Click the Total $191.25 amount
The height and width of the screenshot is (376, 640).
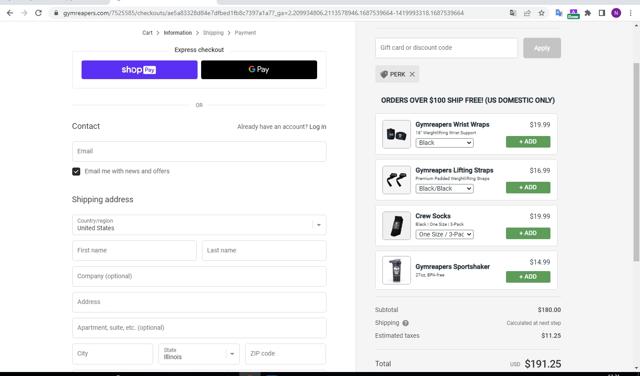point(542,364)
